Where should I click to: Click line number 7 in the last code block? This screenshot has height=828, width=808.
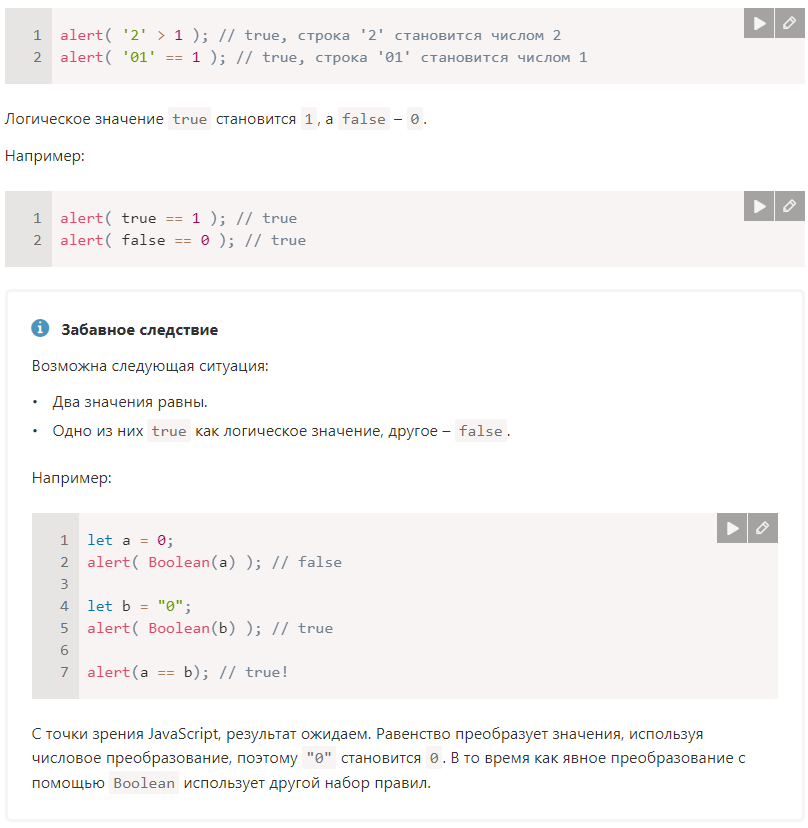[x=64, y=672]
